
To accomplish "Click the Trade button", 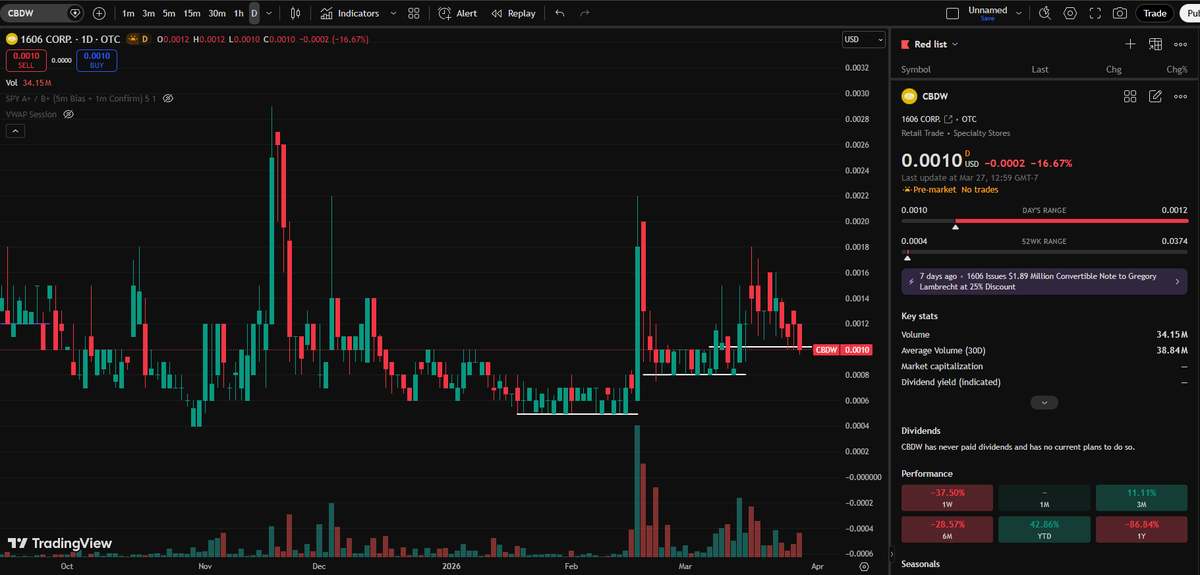I will pos(1155,13).
